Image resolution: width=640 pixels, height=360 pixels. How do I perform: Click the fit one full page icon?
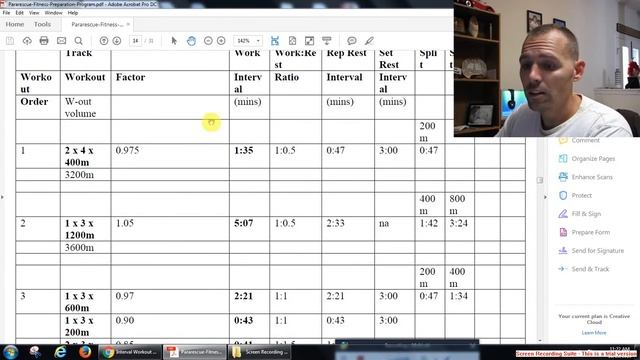tap(292, 41)
